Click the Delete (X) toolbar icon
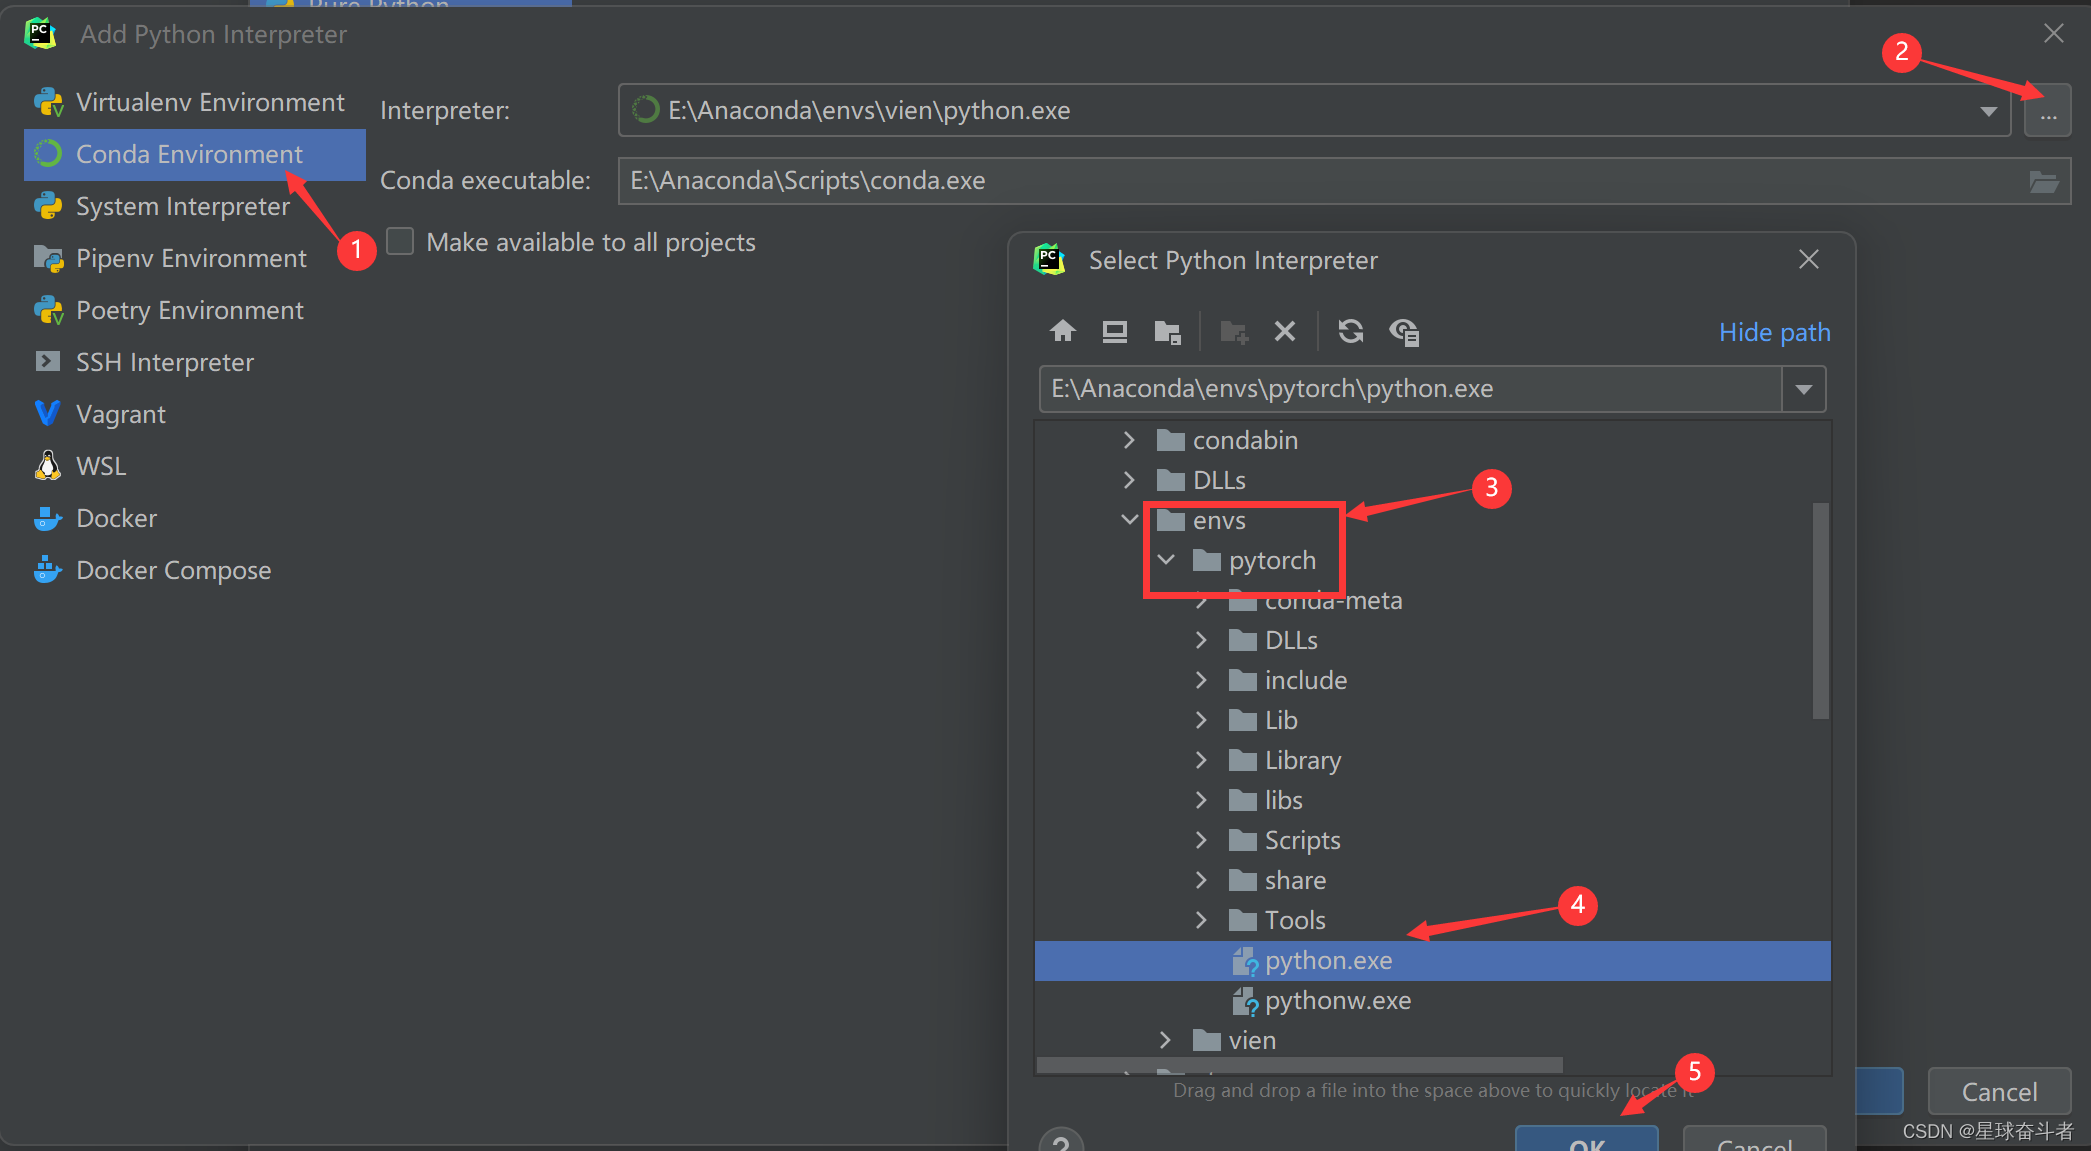Viewport: 2091px width, 1151px height. click(x=1285, y=331)
